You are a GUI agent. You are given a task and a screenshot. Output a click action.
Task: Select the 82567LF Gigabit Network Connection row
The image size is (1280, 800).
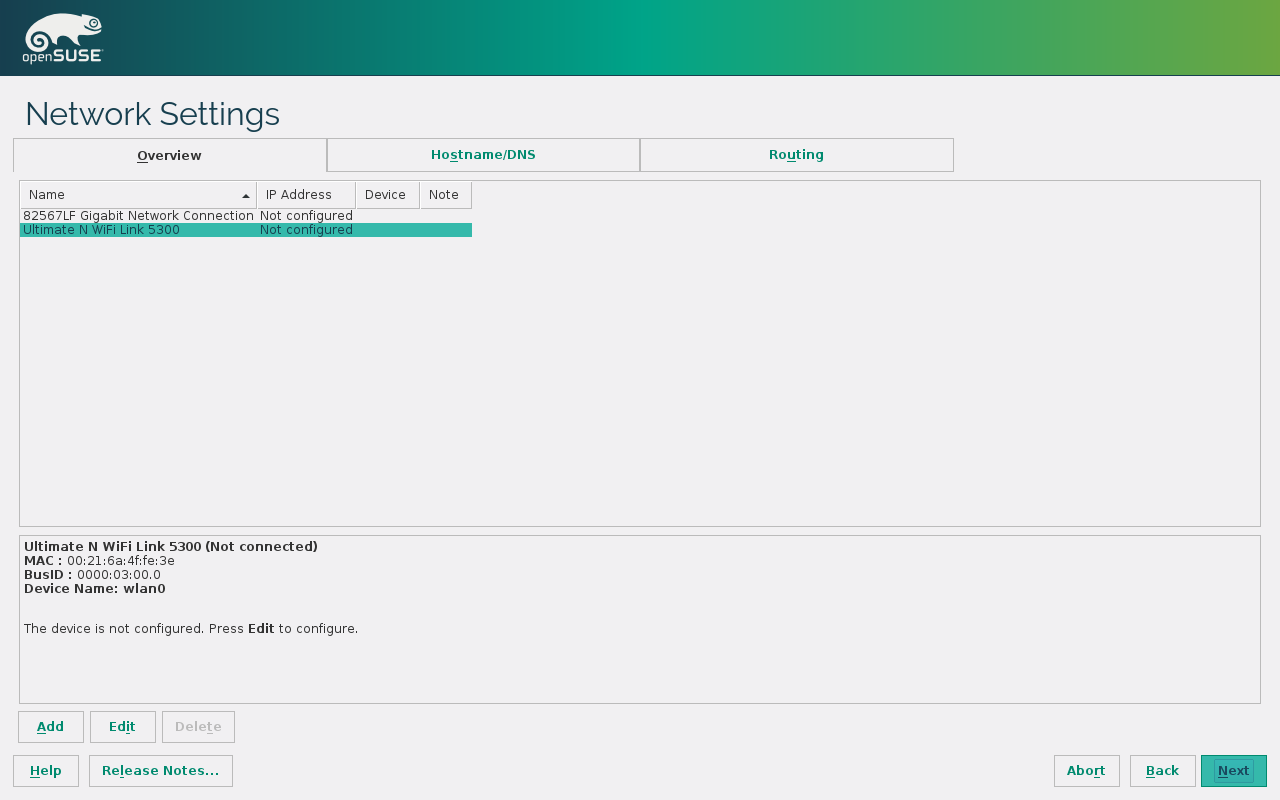138,216
